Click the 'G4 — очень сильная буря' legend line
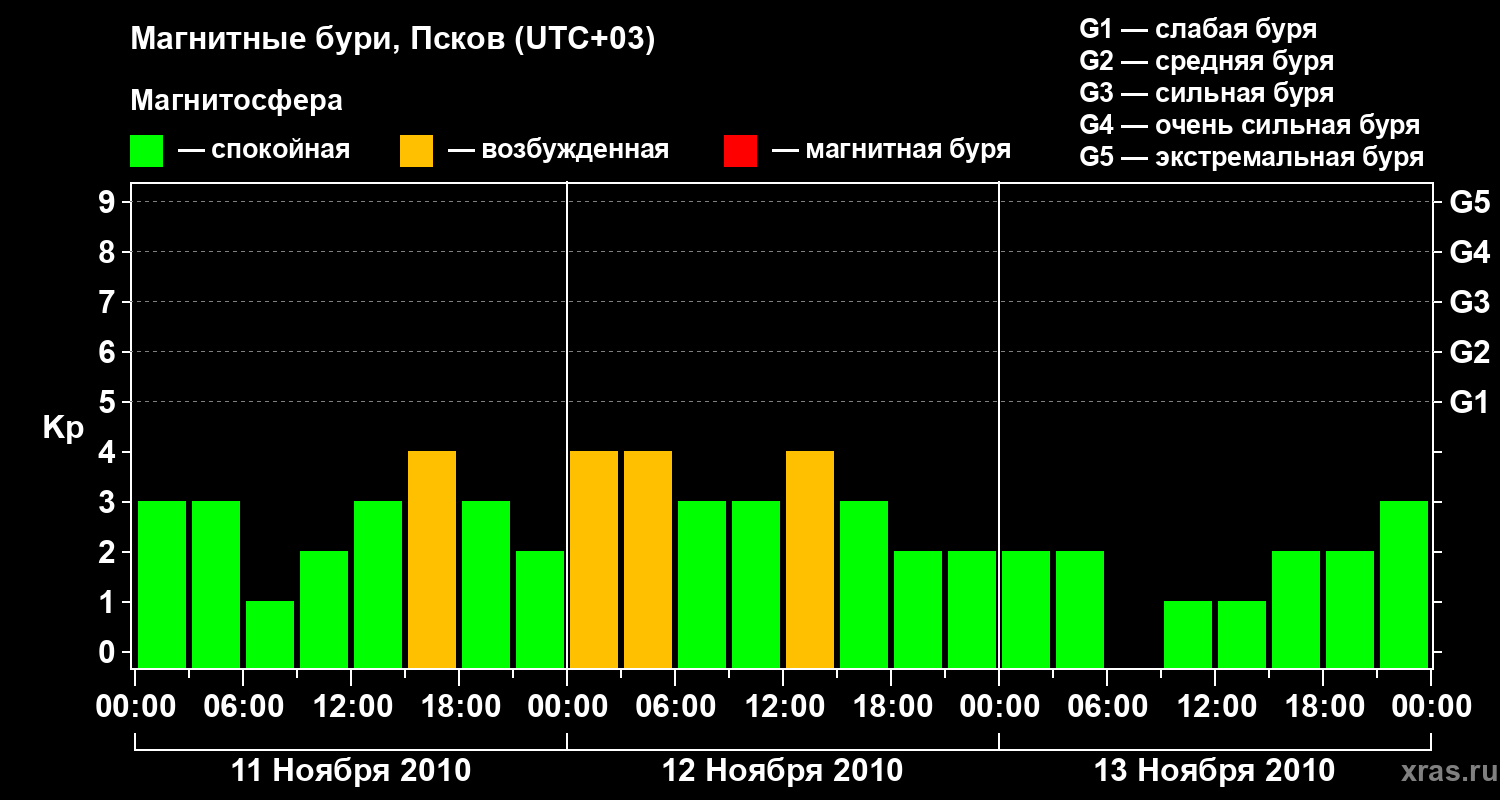Viewport: 1500px width, 800px height. click(1250, 125)
